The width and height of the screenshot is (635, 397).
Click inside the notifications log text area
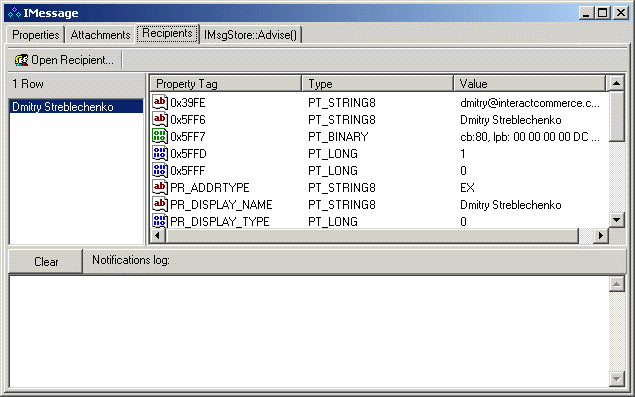[309, 331]
